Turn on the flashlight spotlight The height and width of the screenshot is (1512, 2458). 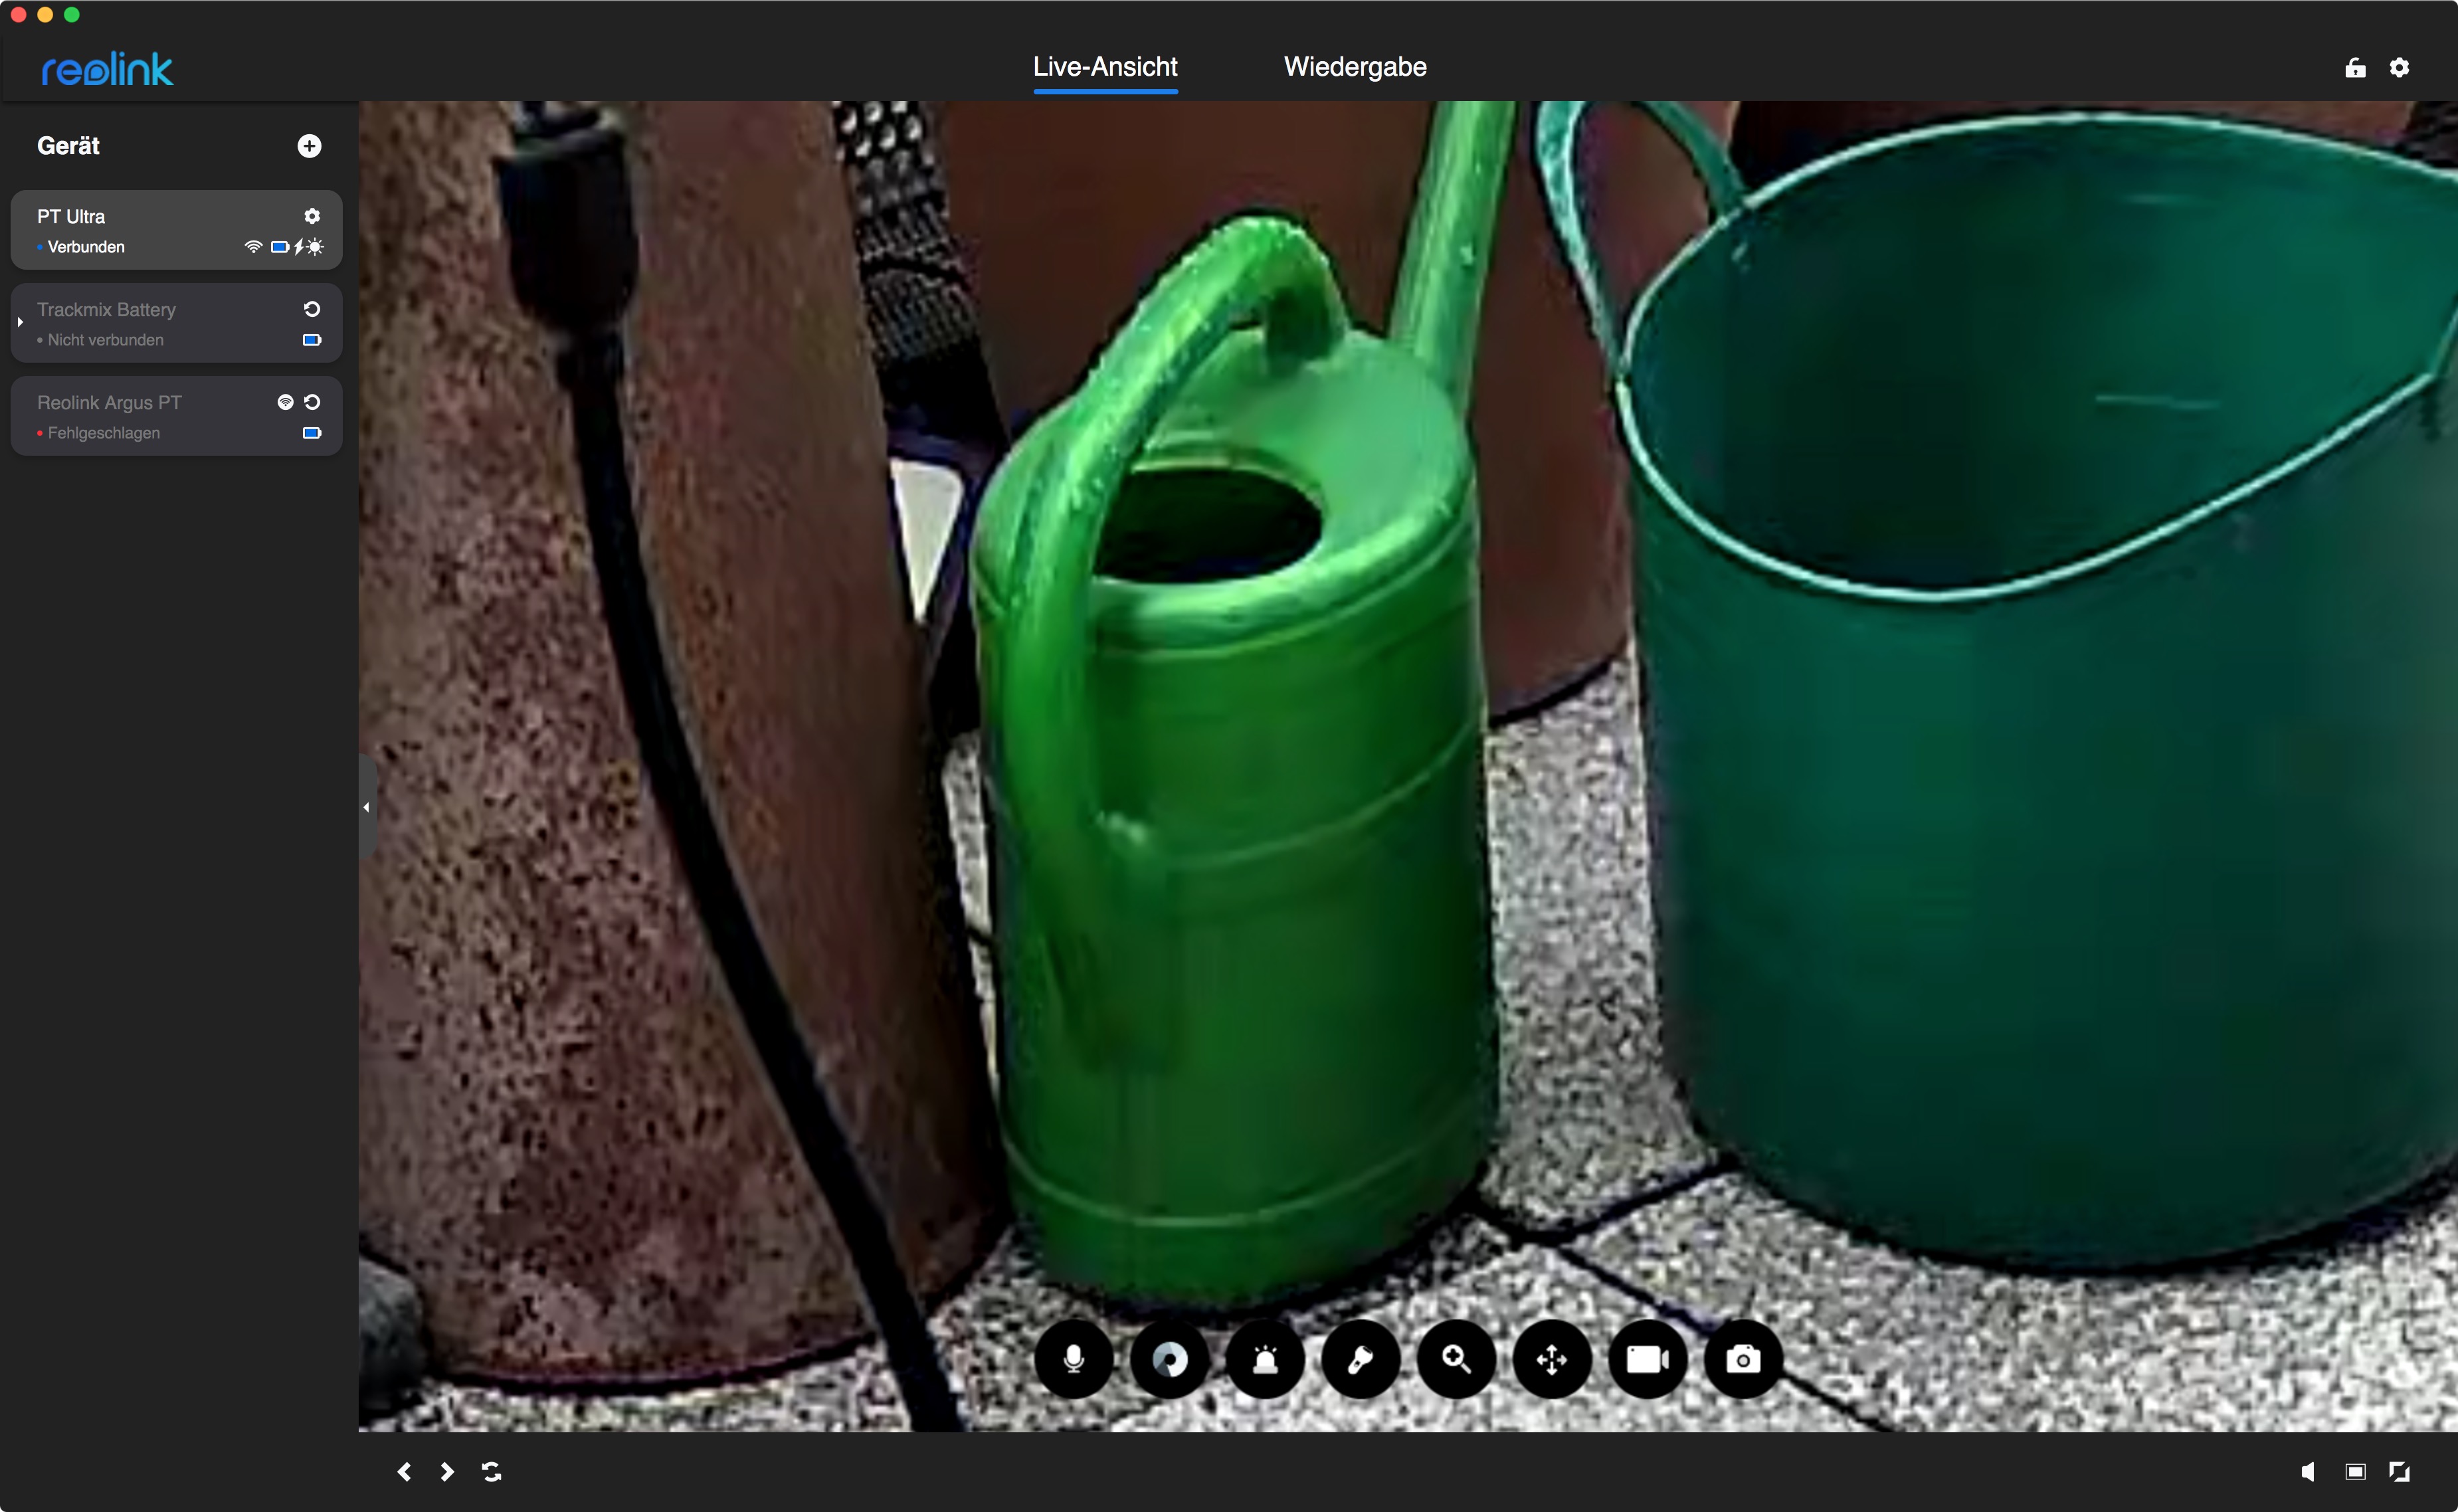1360,1359
